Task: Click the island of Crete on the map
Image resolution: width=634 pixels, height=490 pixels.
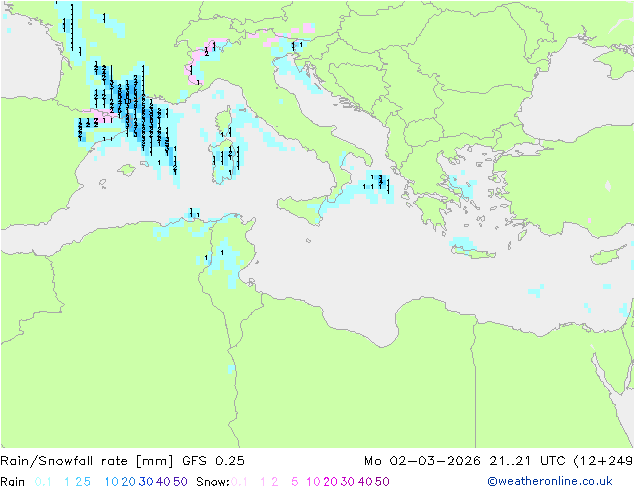Action: [472, 253]
